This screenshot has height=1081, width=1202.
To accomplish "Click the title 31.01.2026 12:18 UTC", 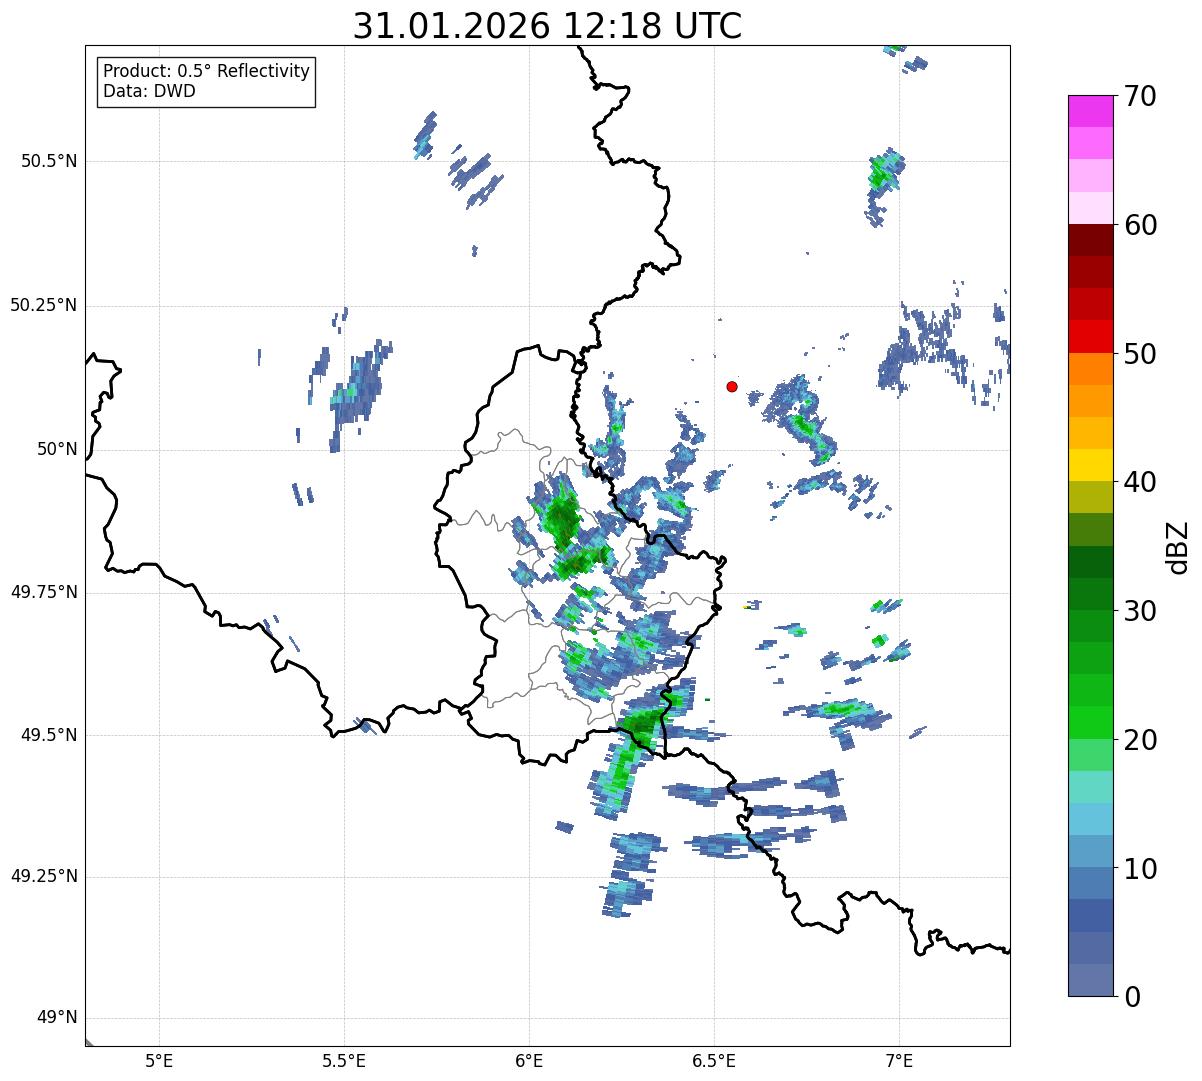I will [547, 26].
